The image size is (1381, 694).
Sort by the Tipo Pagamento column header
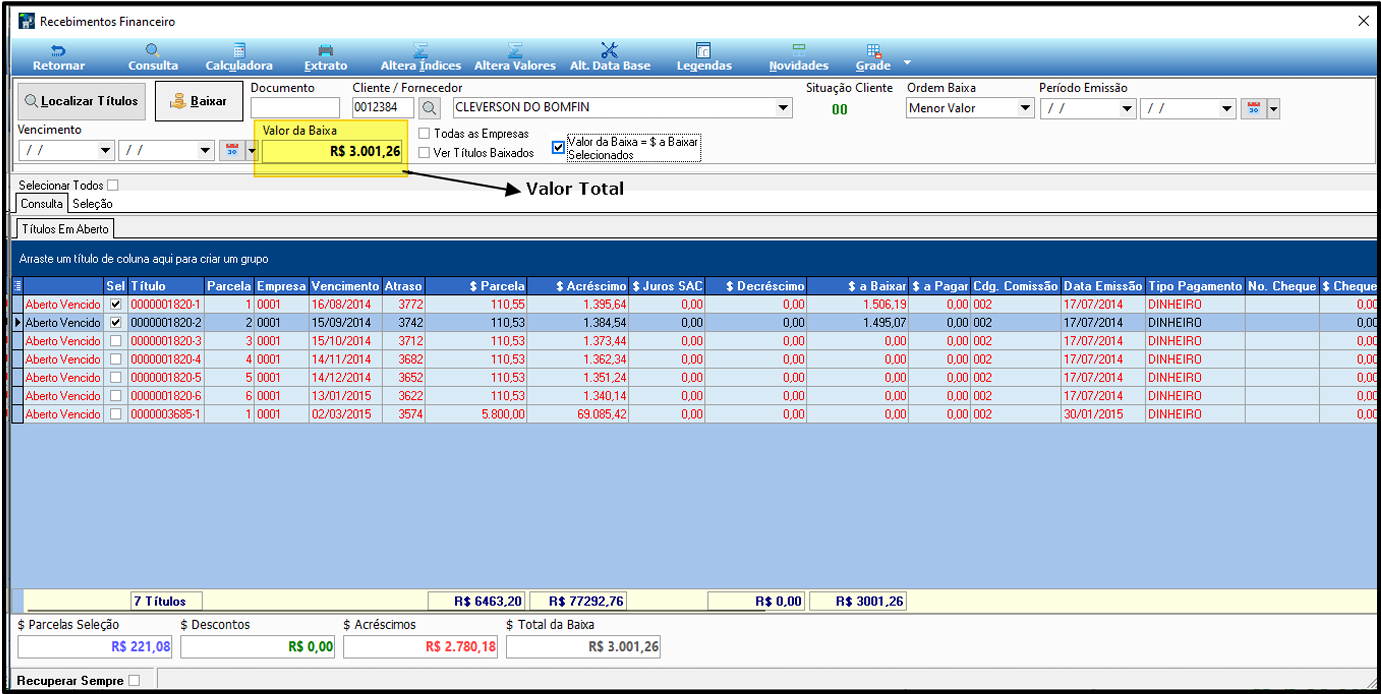click(x=1195, y=286)
